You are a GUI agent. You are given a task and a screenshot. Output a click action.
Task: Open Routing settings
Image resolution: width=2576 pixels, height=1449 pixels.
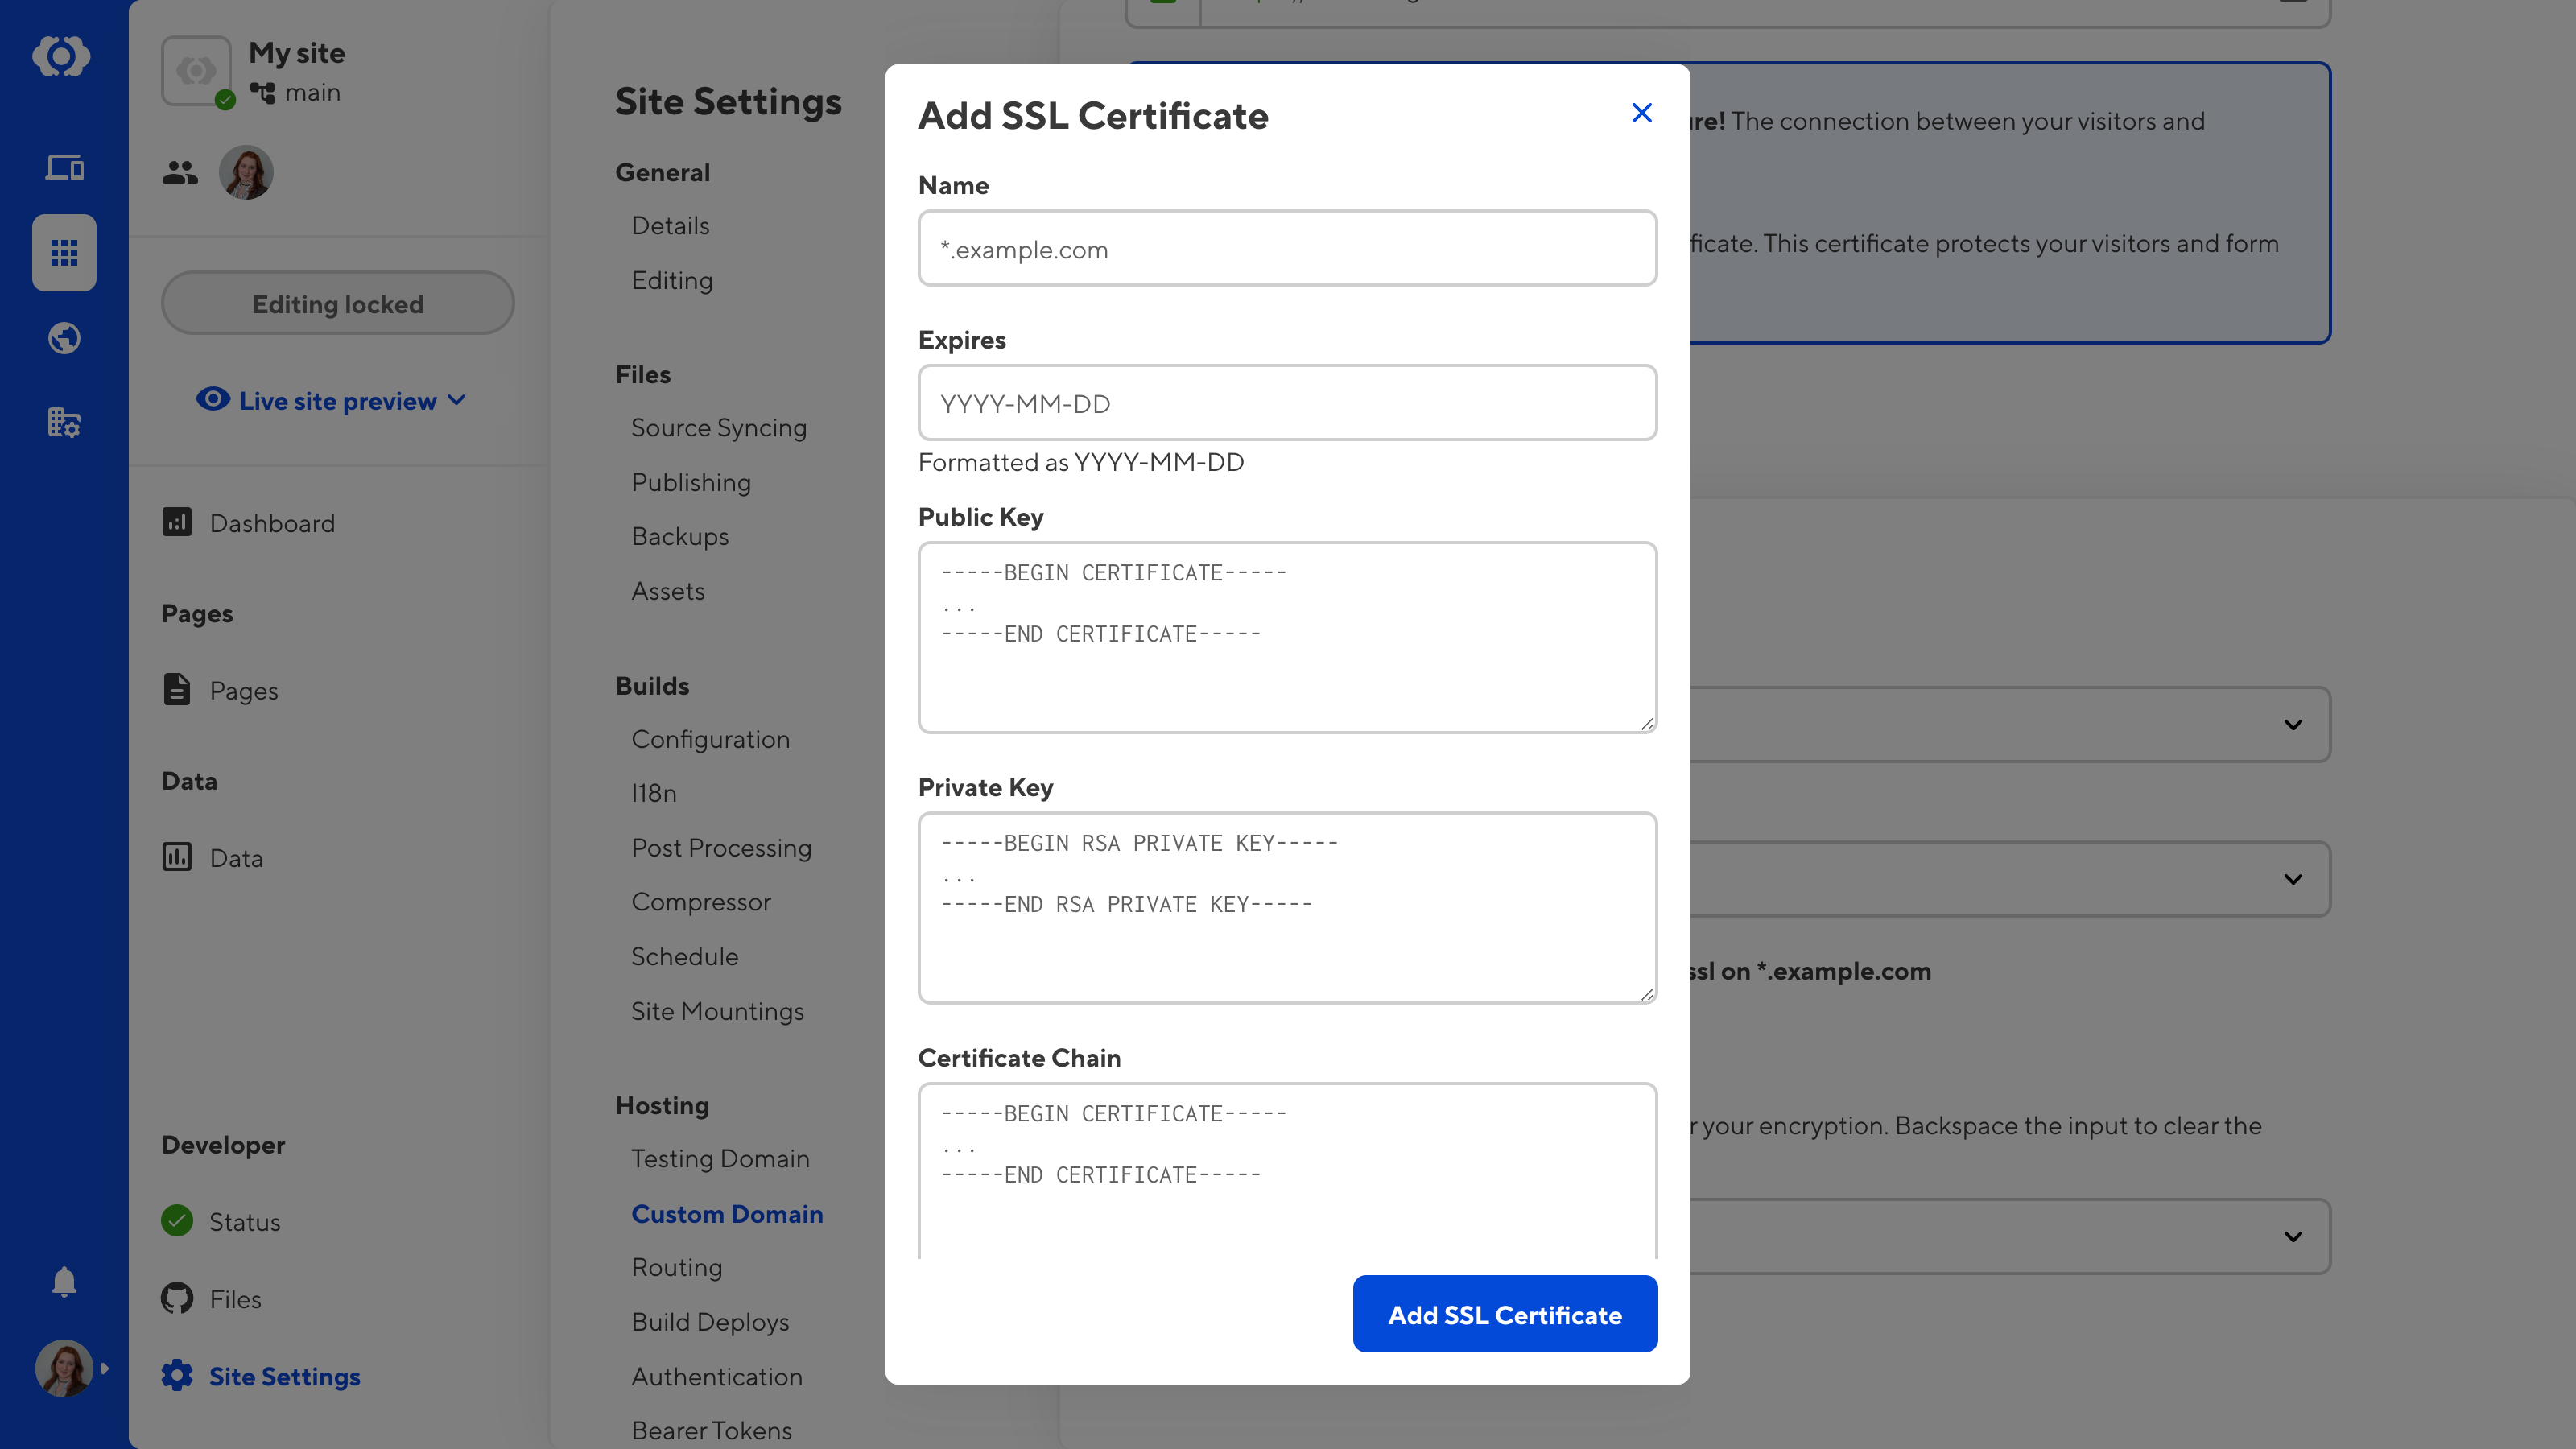[x=677, y=1267]
